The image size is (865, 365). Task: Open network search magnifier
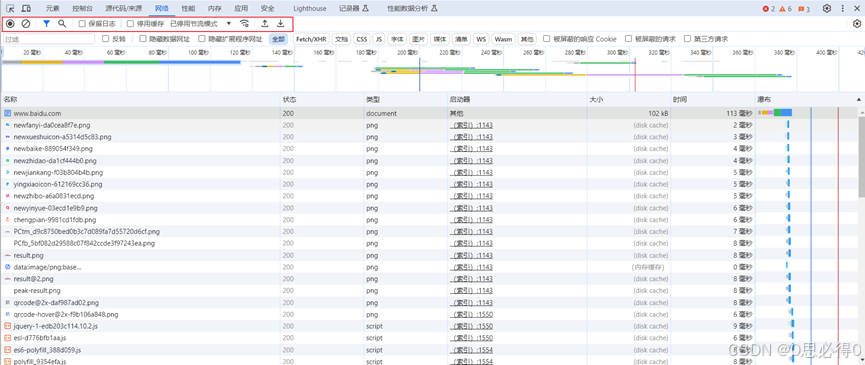(x=62, y=24)
